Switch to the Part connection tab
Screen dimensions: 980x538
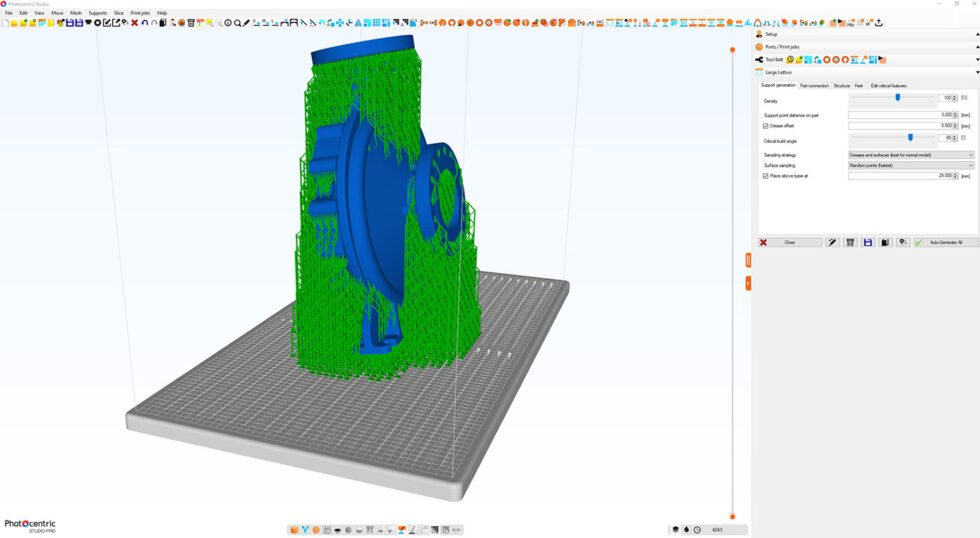(x=814, y=86)
